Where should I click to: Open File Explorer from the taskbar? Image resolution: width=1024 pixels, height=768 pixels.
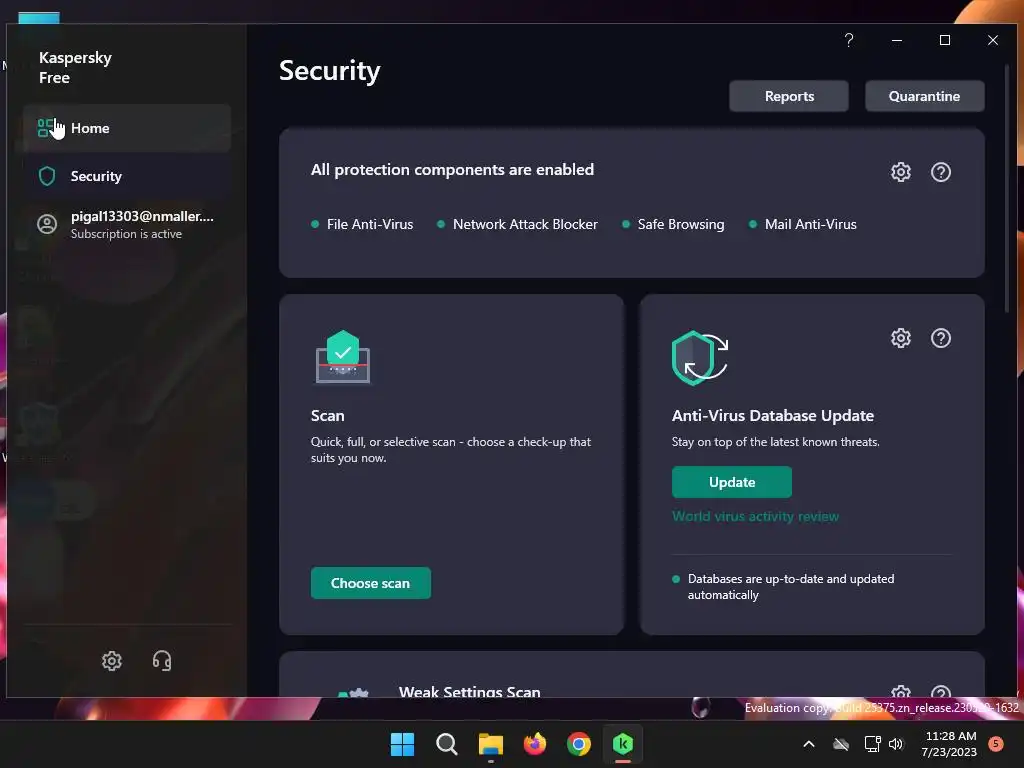point(490,744)
